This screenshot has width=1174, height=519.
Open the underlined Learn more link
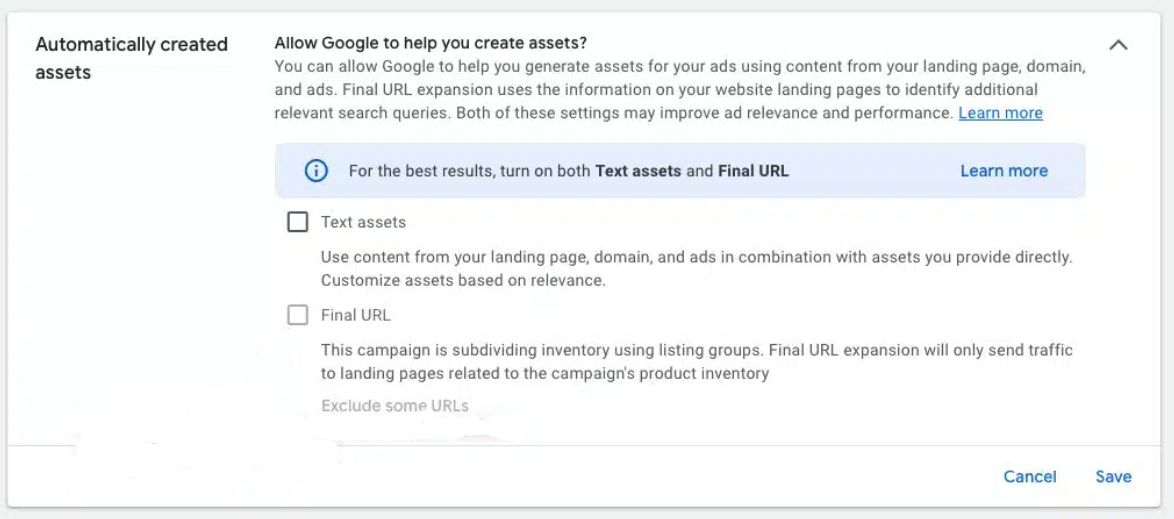[1000, 113]
